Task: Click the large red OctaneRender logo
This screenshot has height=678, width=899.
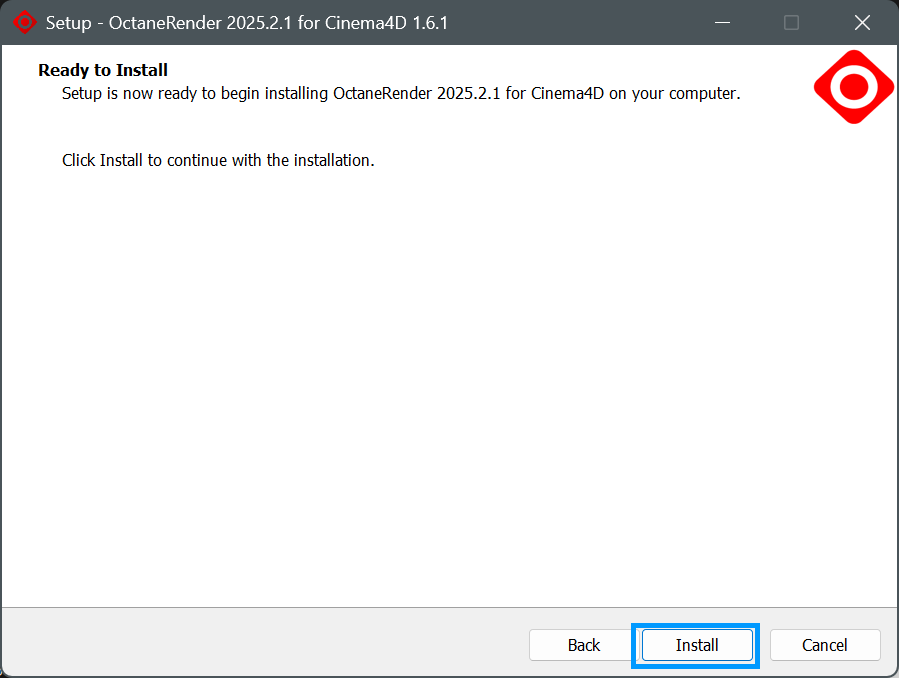Action: pyautogui.click(x=853, y=88)
